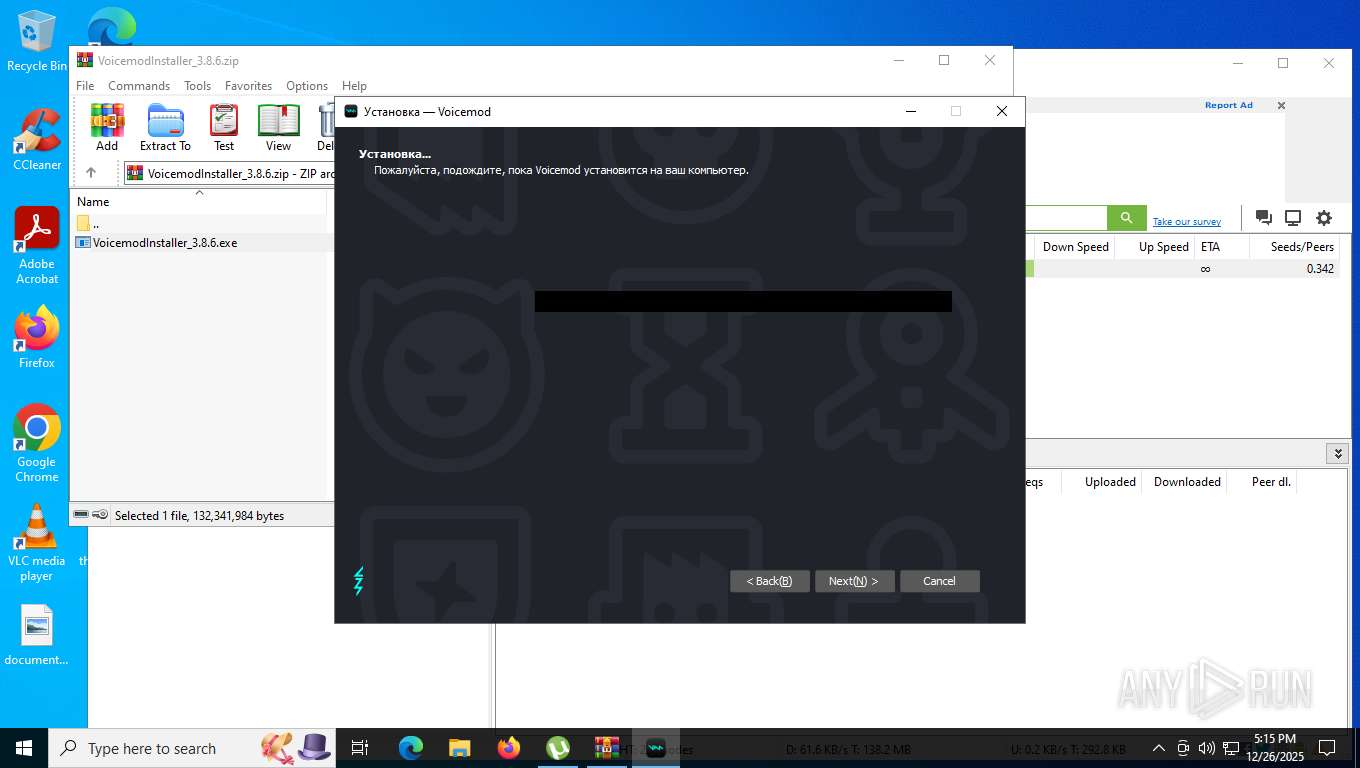
Task: Open Adobe Acrobat desktop shortcut
Action: point(37,246)
